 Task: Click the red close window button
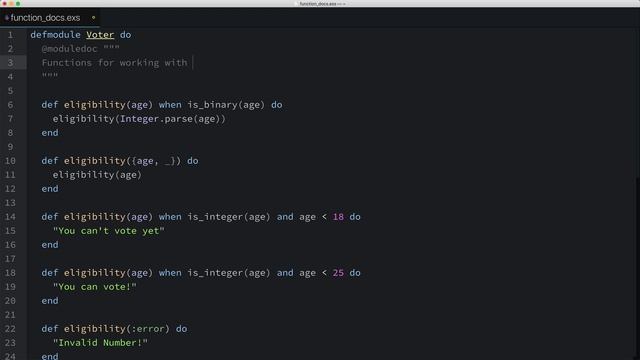[x=4, y=3]
